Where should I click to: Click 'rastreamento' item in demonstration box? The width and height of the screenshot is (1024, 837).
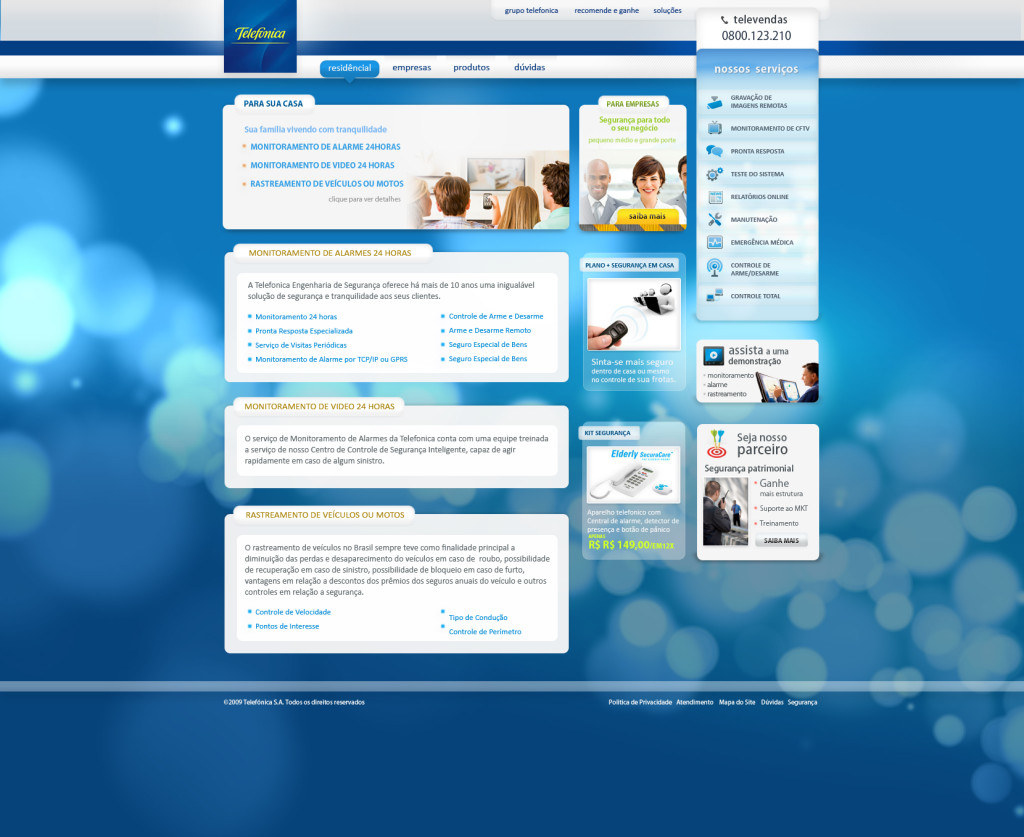click(727, 394)
